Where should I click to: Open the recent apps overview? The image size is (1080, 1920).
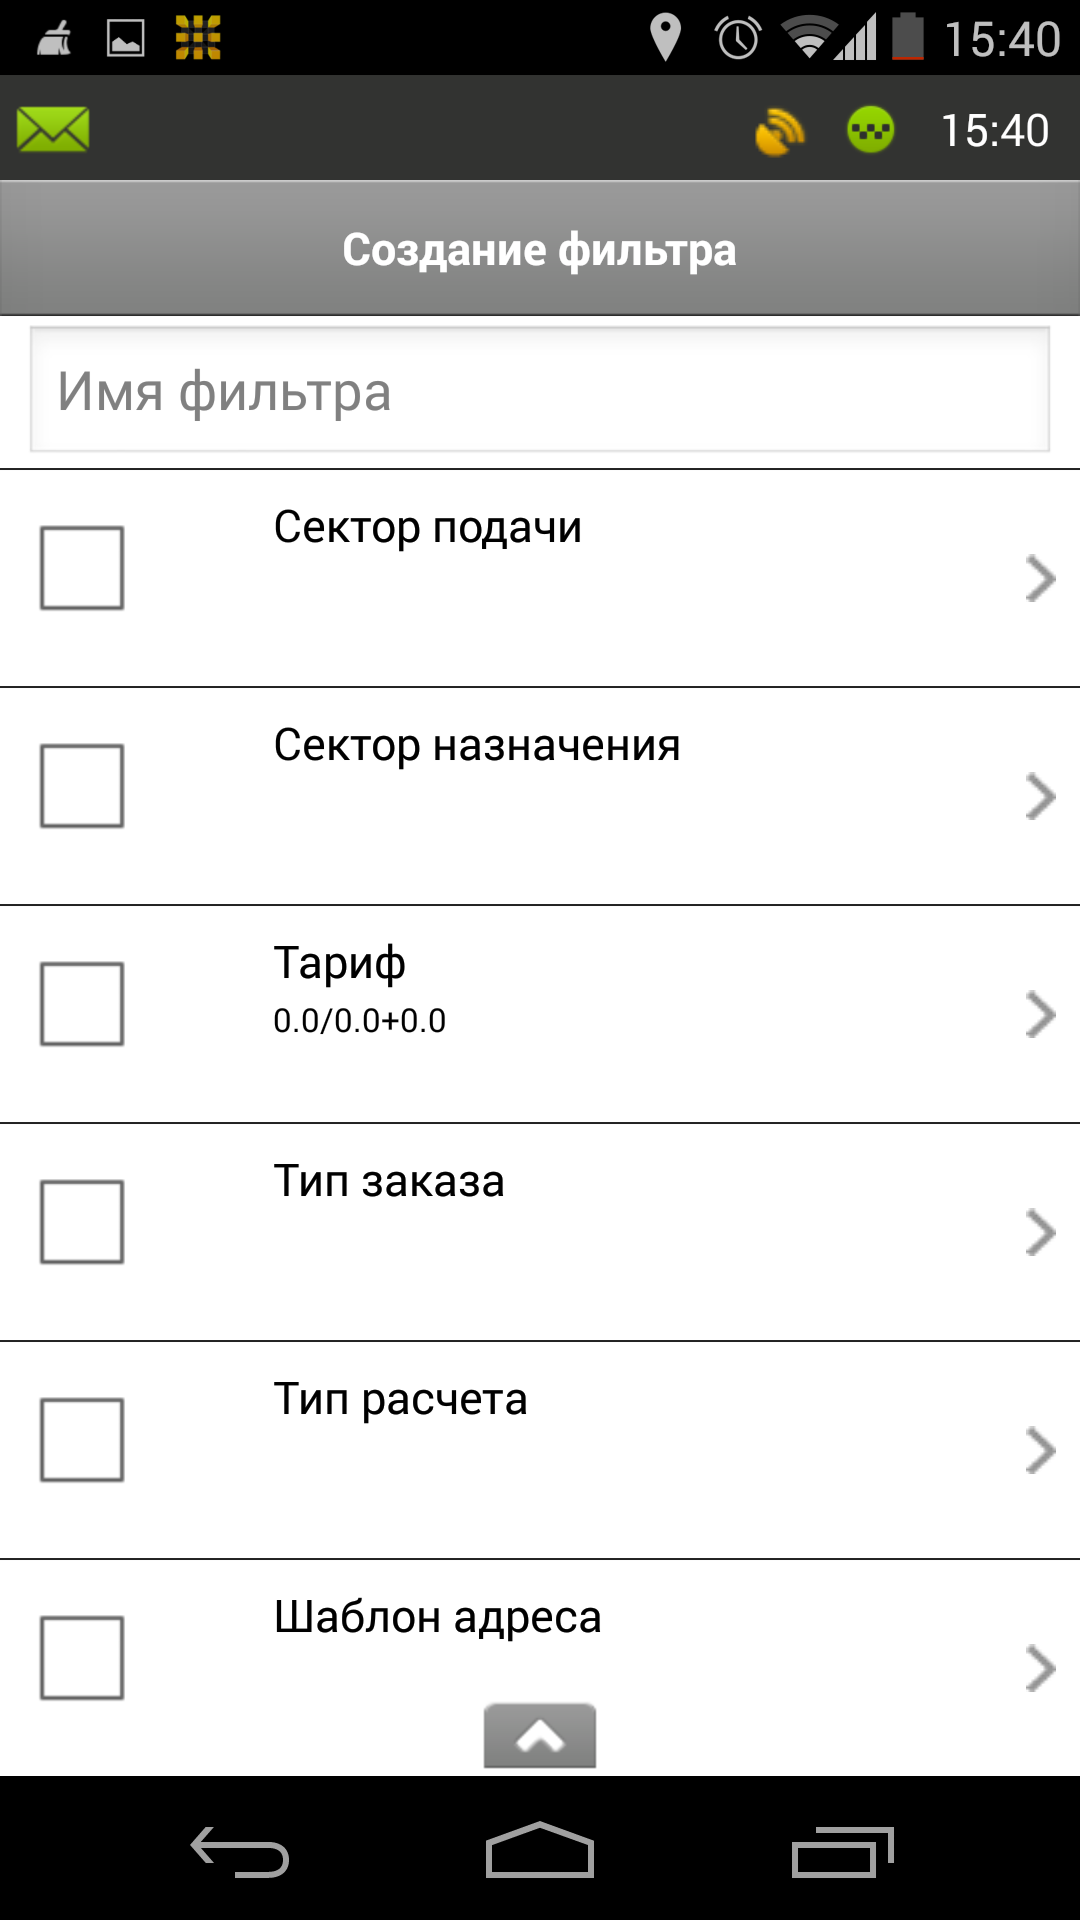pyautogui.click(x=841, y=1851)
